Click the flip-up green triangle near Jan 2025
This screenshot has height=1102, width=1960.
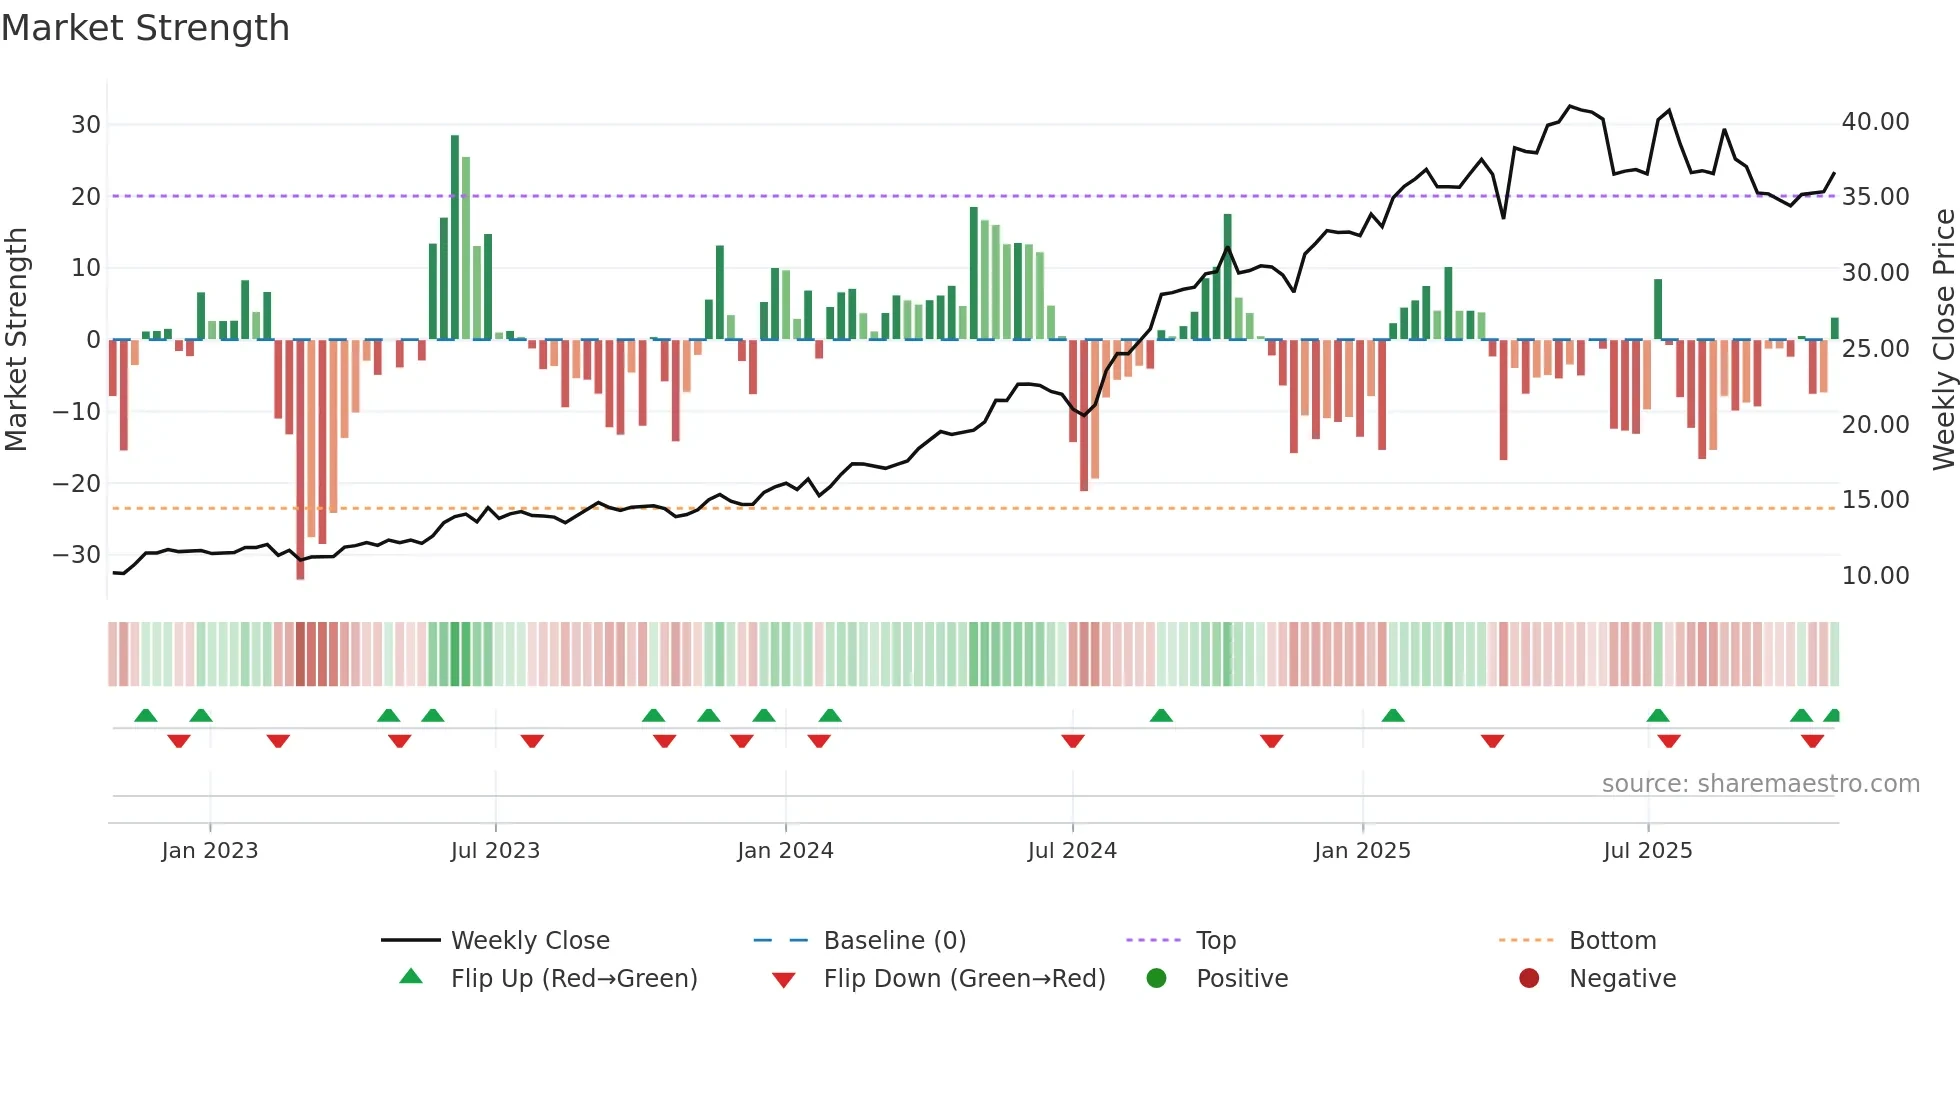1393,716
